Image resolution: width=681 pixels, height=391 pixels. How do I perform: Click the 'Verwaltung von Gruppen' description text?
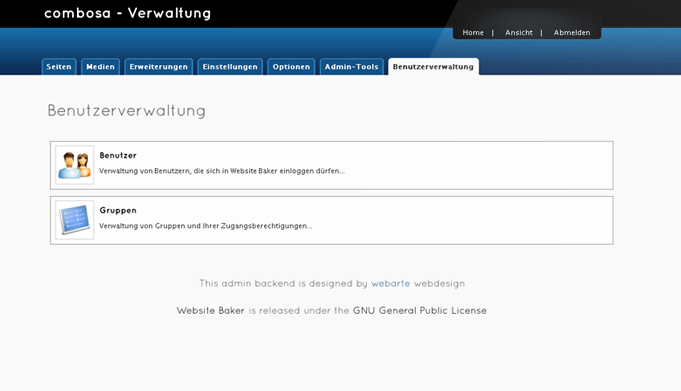(x=206, y=226)
